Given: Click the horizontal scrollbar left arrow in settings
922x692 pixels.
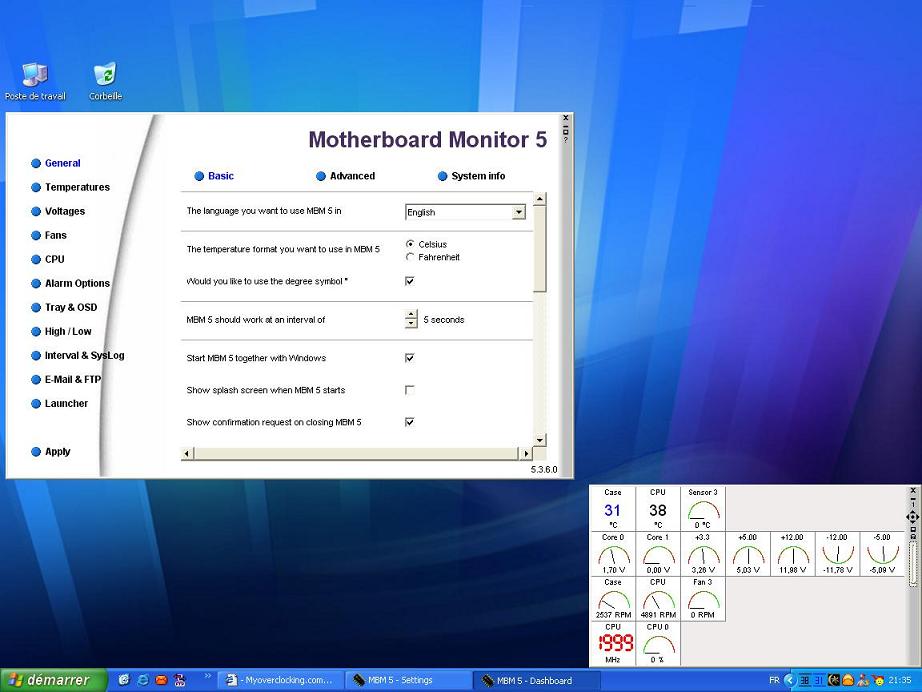Looking at the screenshot, I should click(187, 453).
